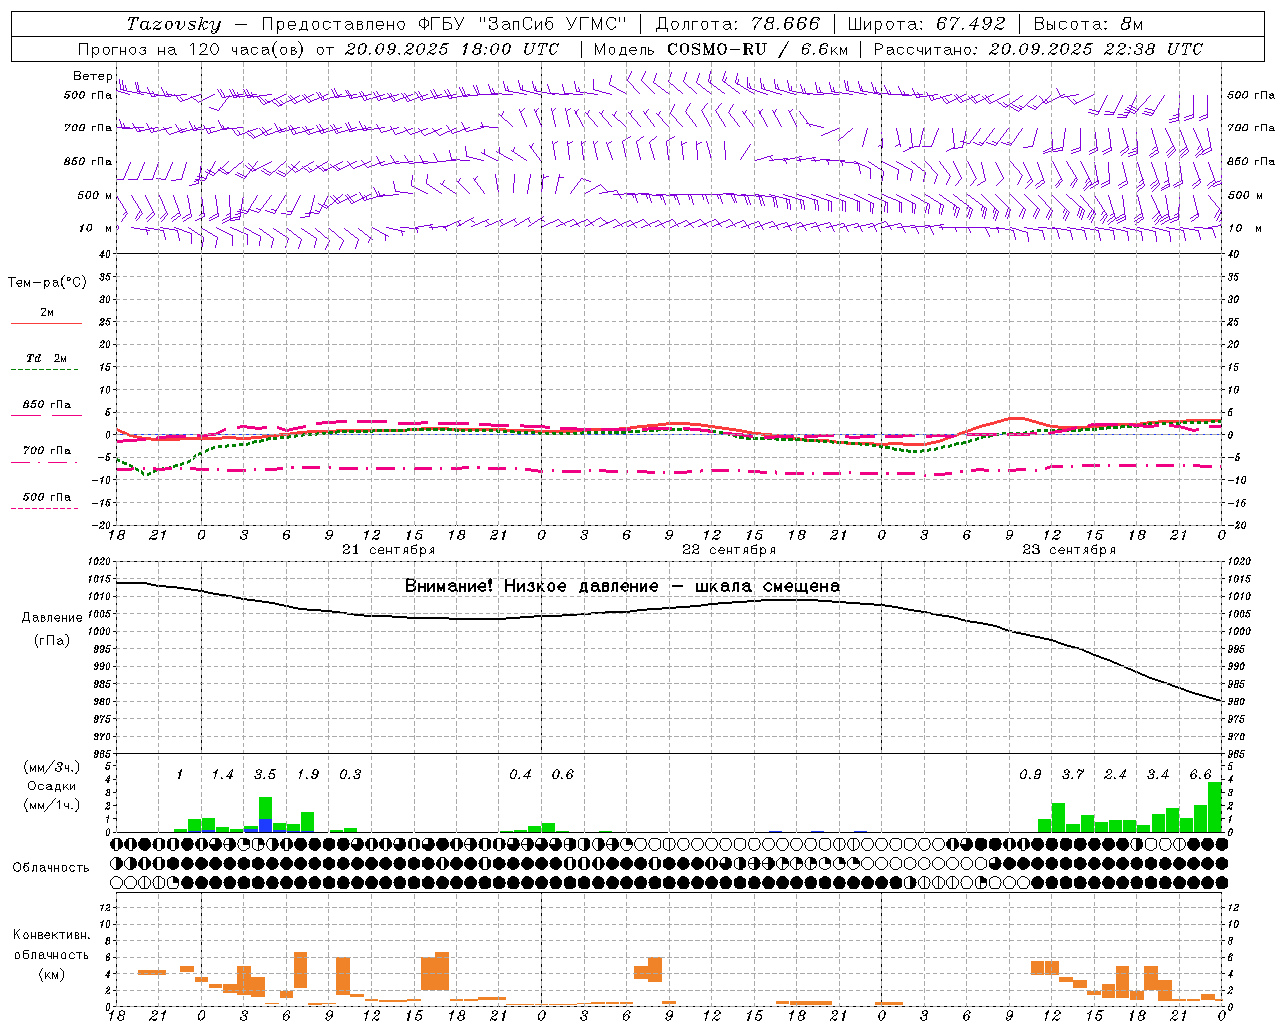Select the "Широта: 67.492" latitude text
This screenshot has height=1024, width=1280.
tap(926, 24)
